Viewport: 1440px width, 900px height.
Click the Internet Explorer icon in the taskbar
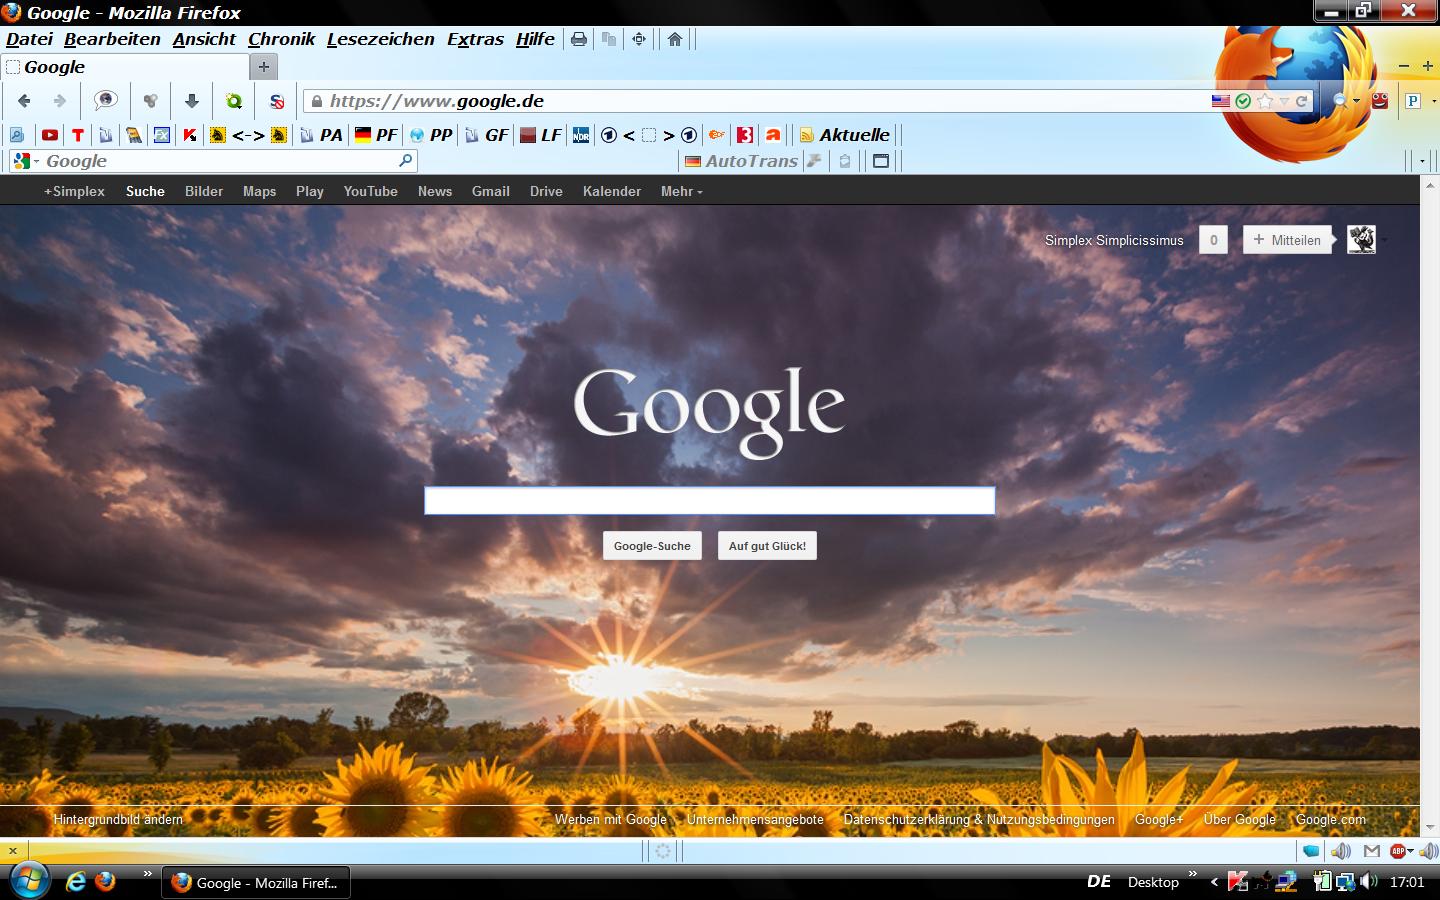click(x=75, y=882)
